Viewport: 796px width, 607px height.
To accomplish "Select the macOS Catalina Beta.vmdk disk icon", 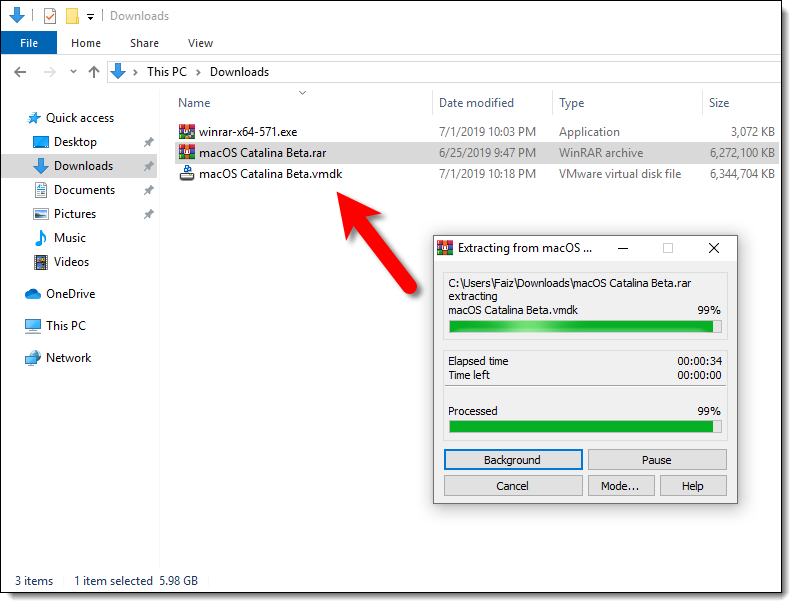I will (187, 174).
